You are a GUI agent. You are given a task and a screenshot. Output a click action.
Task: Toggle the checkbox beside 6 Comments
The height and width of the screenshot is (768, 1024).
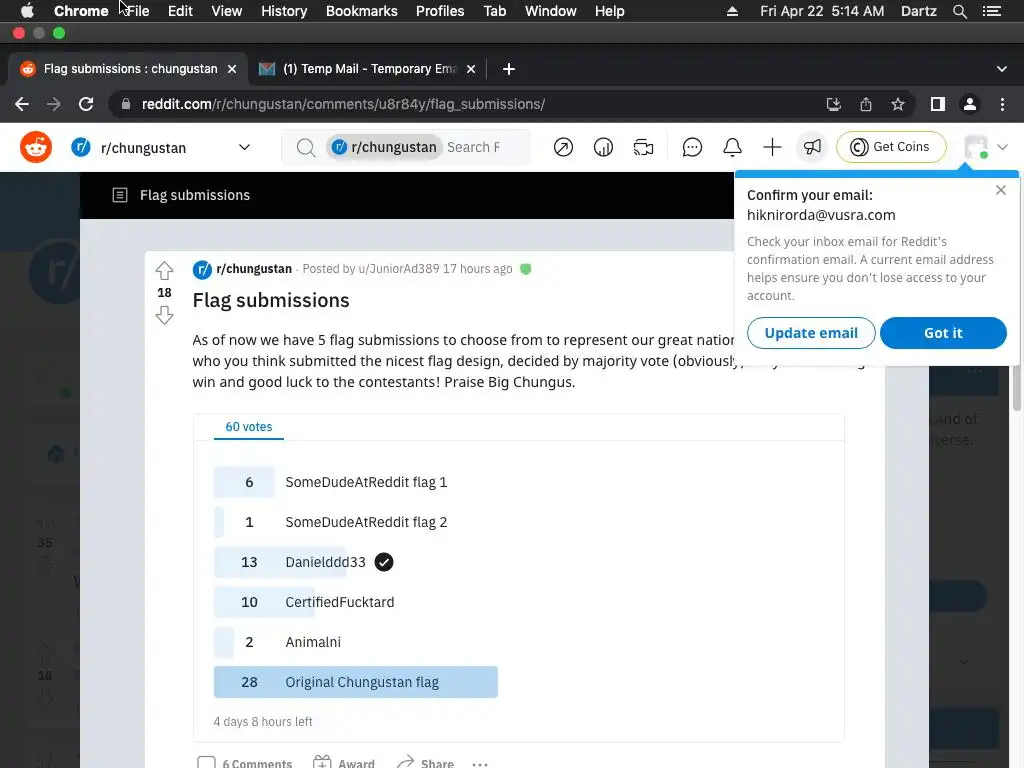[206, 762]
